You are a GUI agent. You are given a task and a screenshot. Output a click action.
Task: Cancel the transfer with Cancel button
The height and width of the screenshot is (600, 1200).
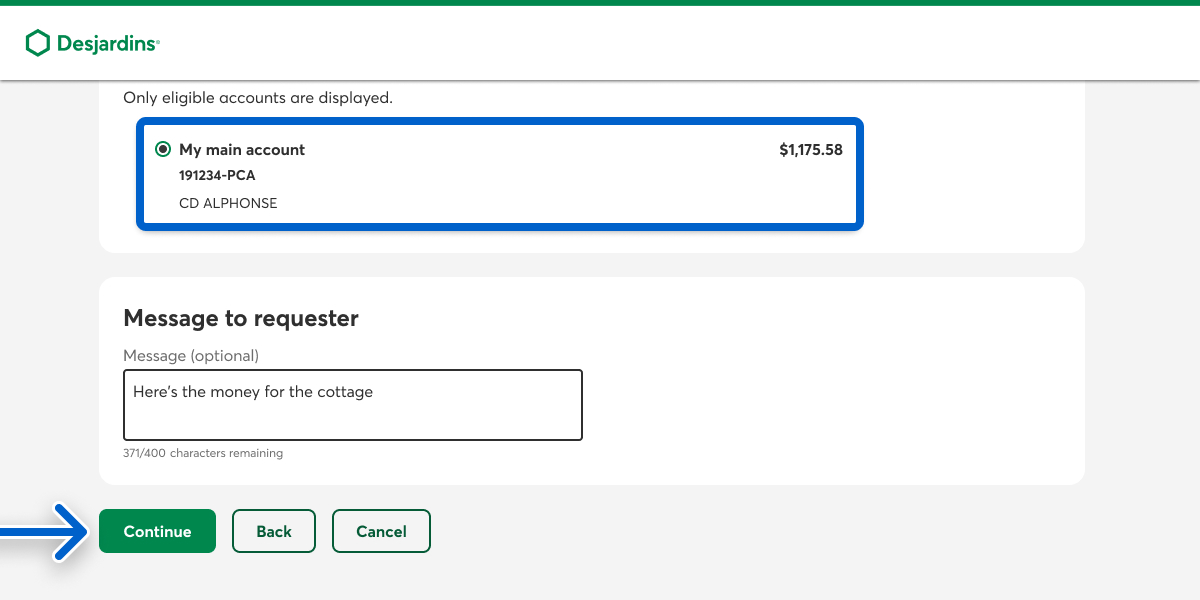click(x=381, y=531)
